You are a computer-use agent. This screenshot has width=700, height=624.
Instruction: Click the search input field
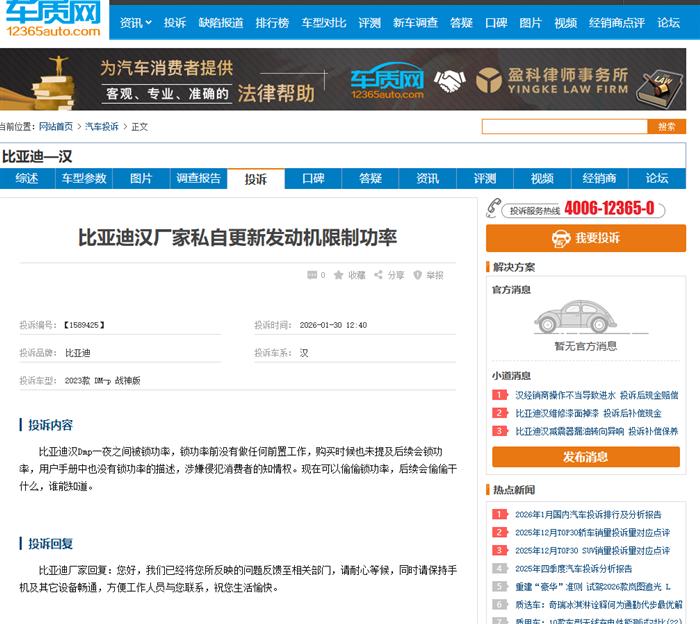564,127
